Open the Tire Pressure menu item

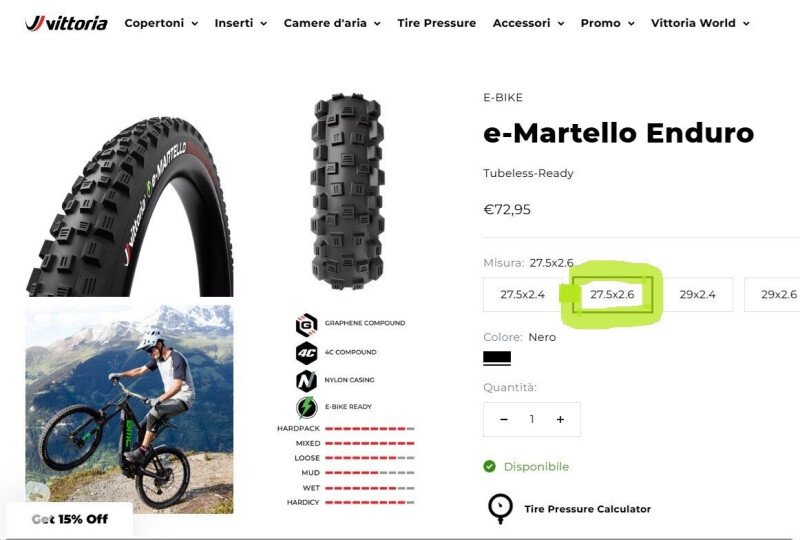[437, 23]
